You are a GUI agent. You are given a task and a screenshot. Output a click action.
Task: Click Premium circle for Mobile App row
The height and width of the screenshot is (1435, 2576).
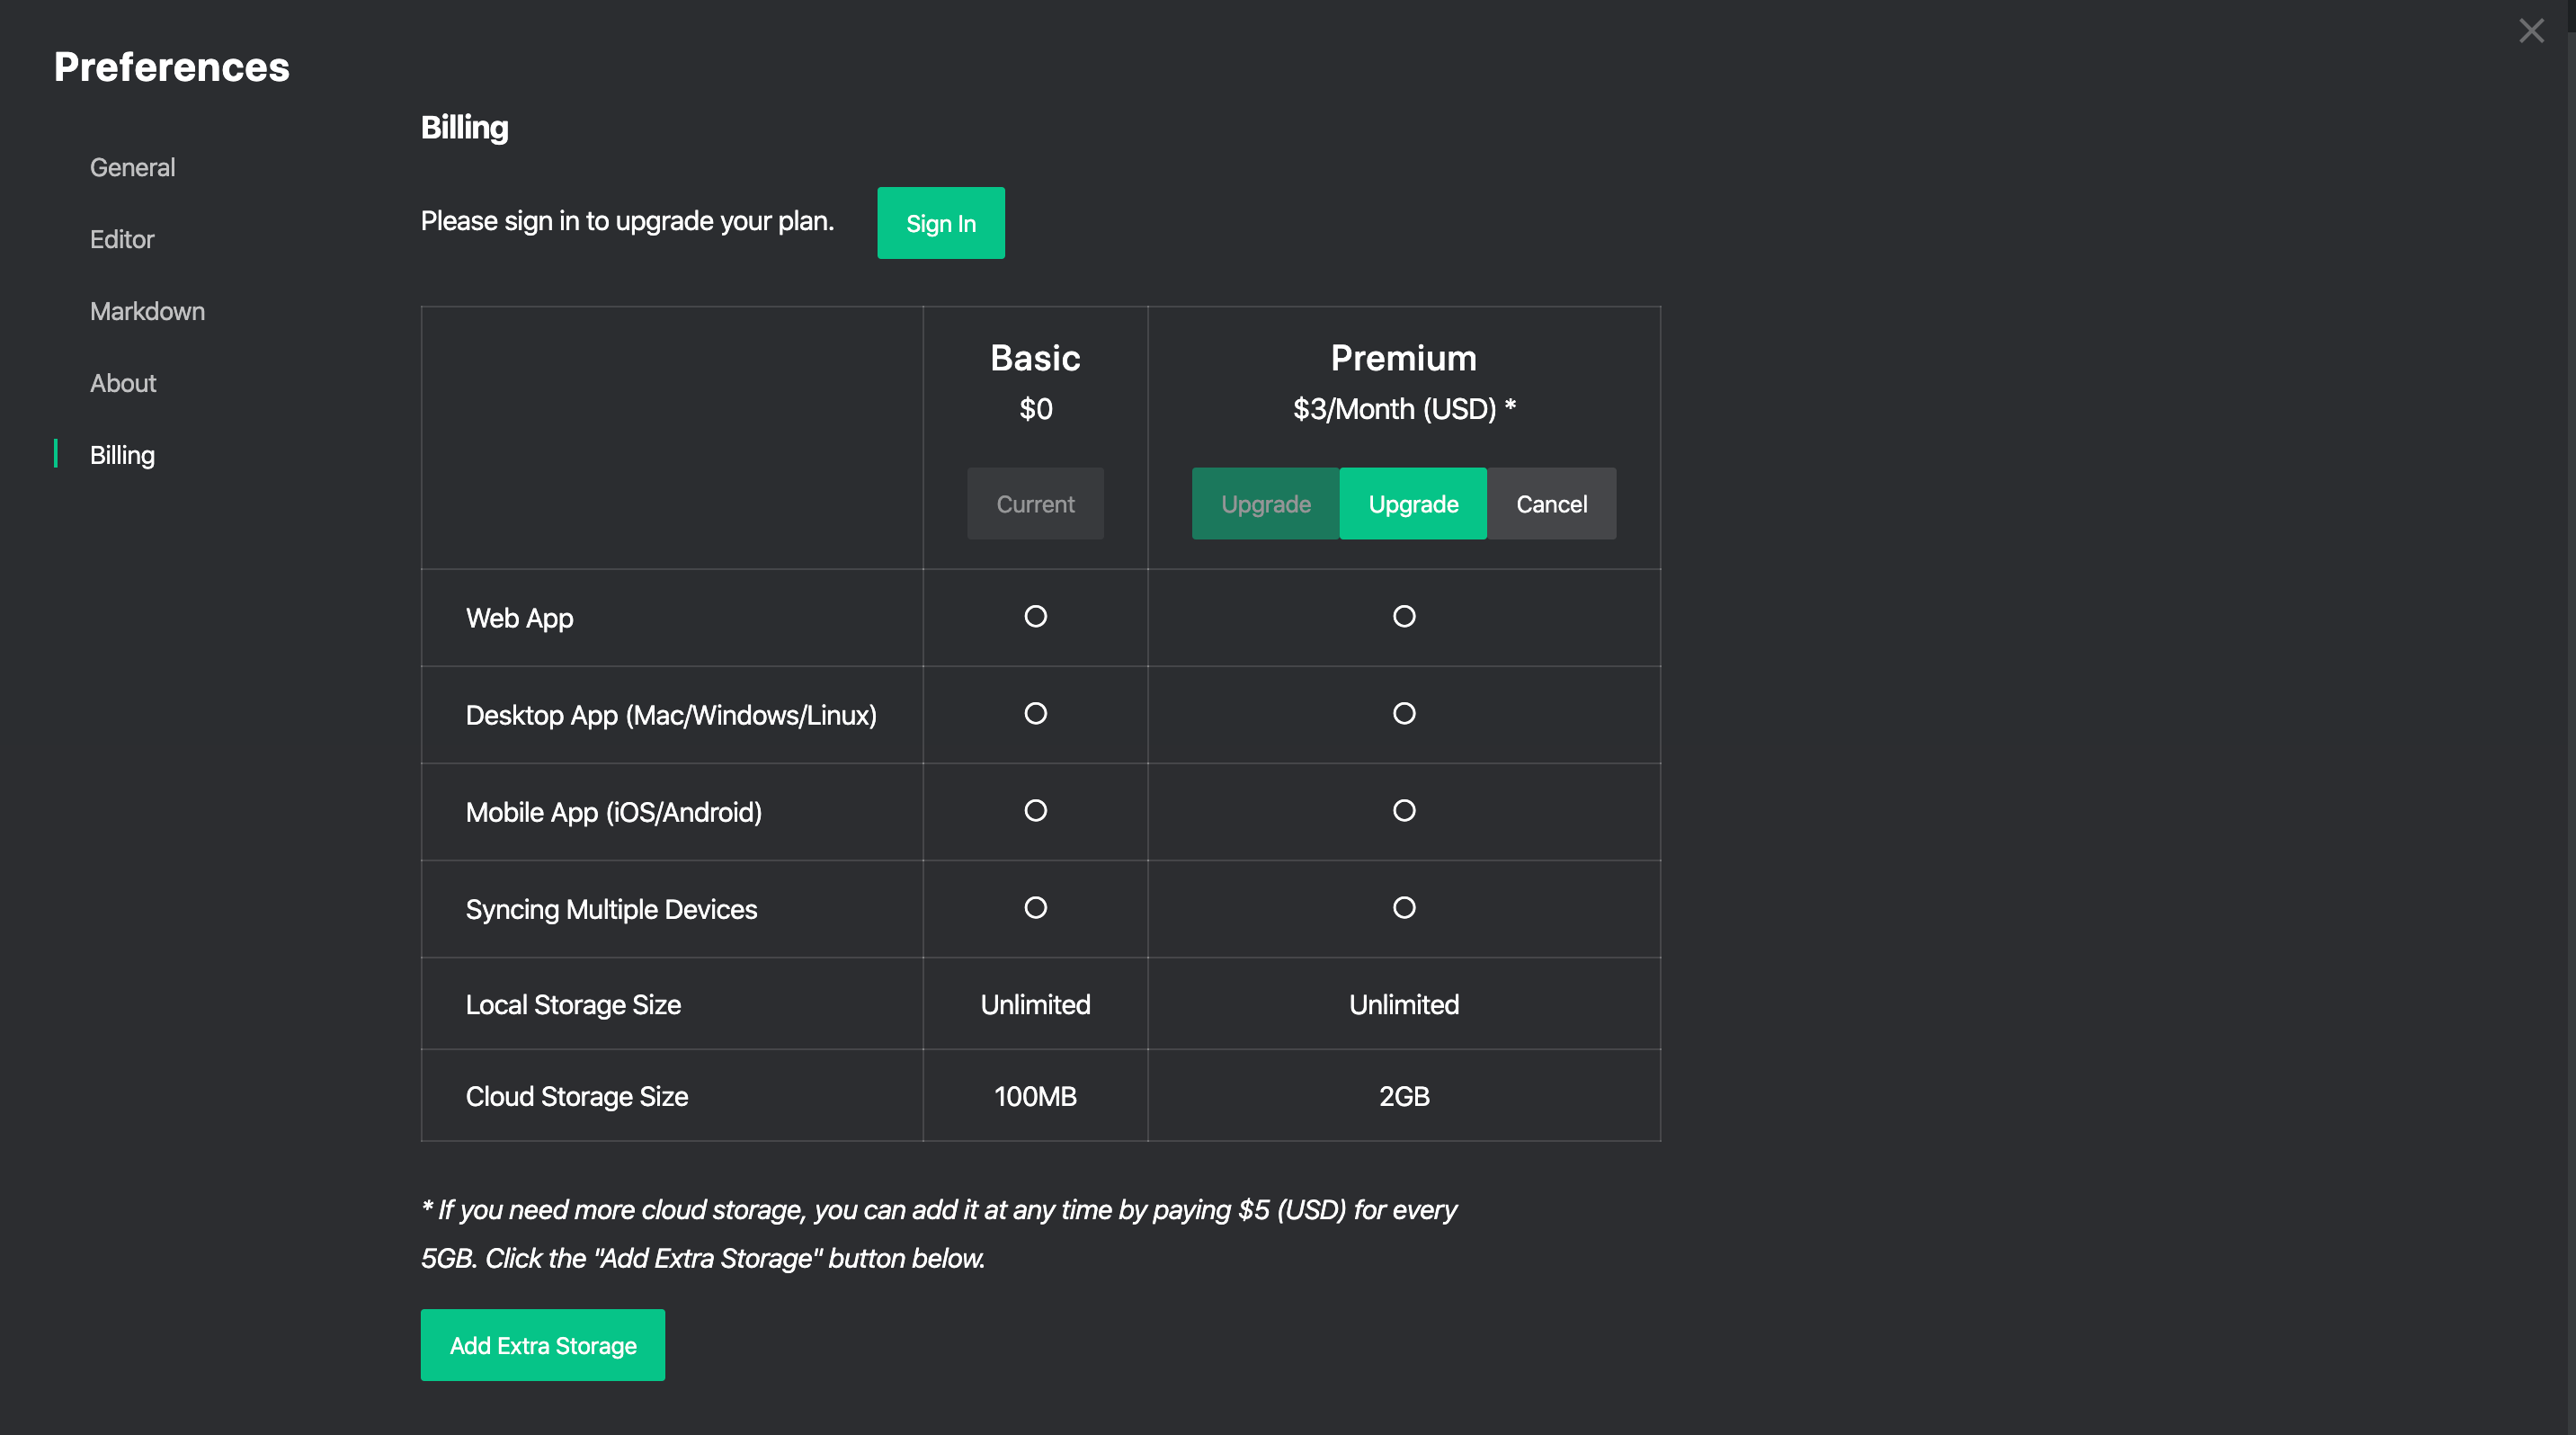click(1403, 810)
